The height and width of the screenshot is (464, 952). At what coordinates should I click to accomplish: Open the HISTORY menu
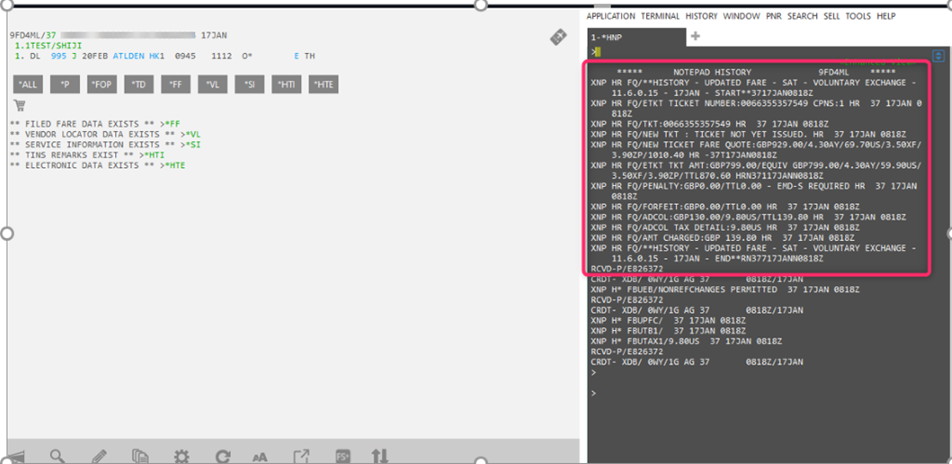(701, 16)
